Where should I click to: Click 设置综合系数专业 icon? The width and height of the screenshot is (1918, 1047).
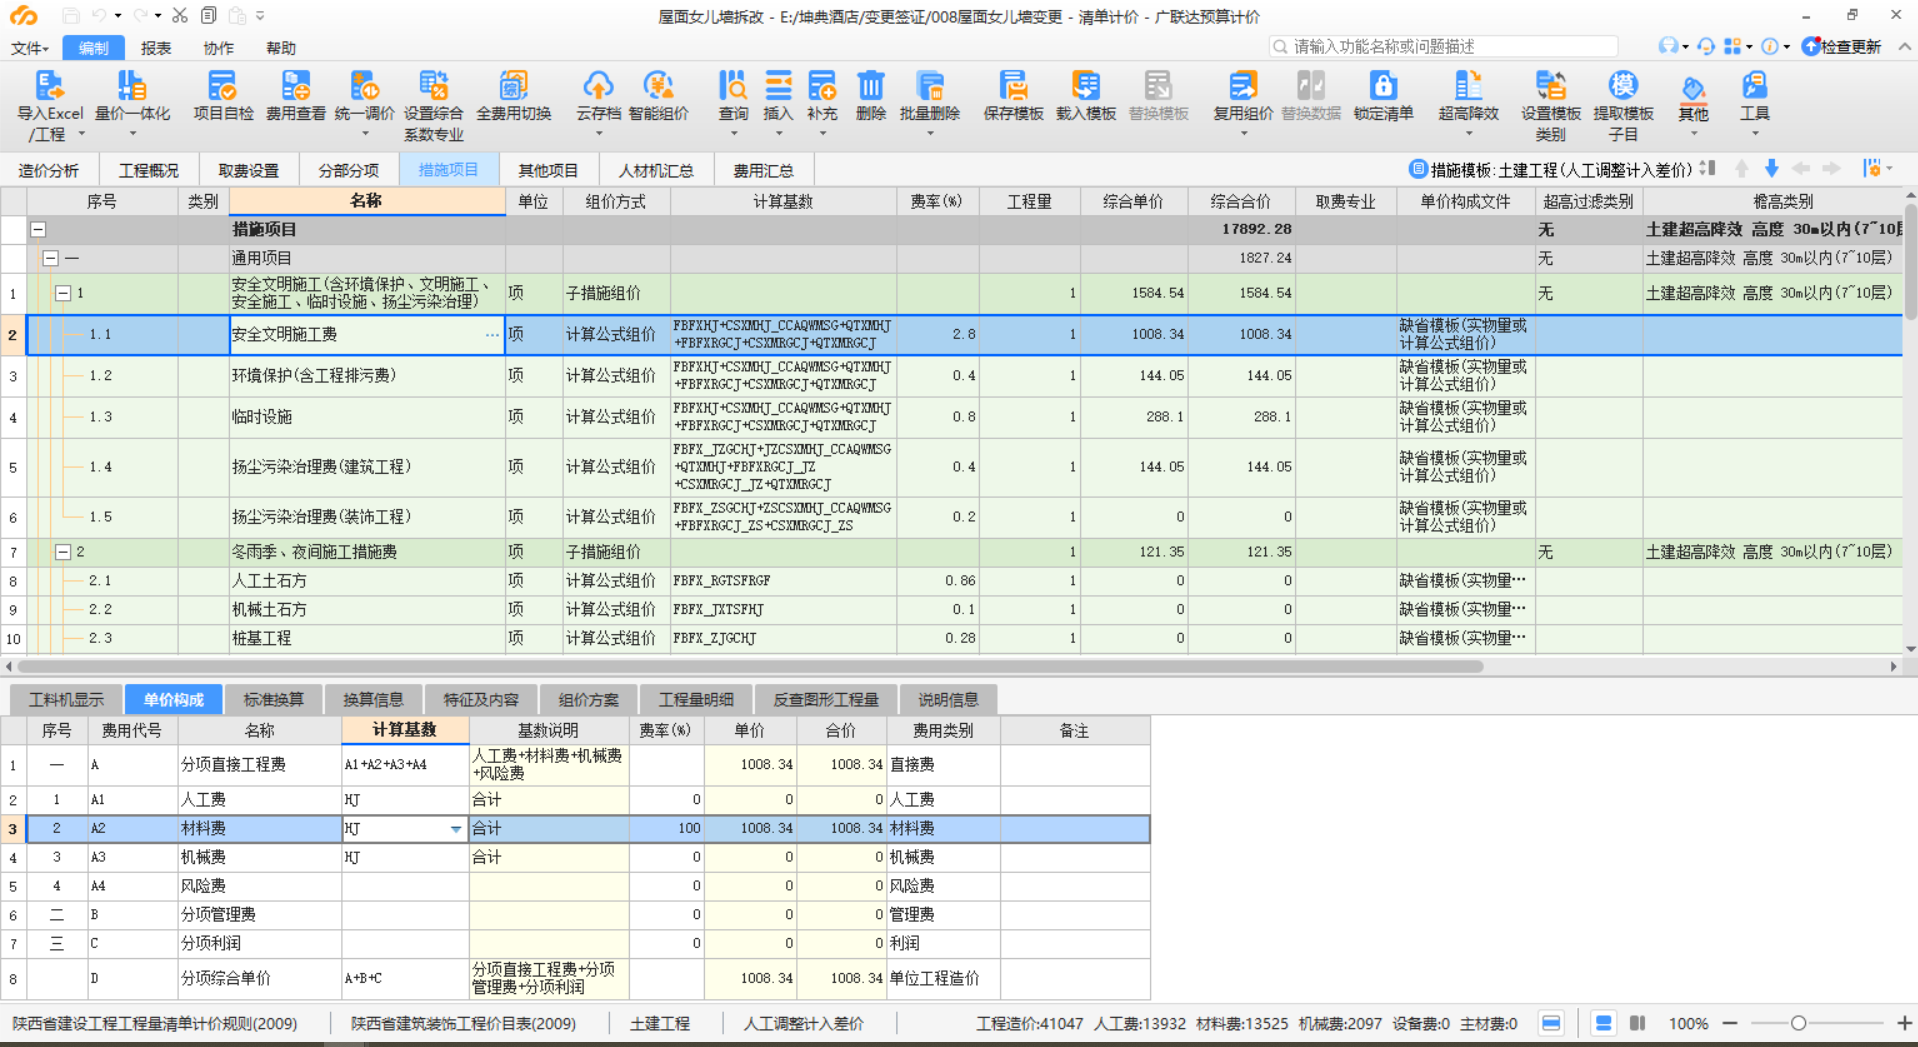pyautogui.click(x=433, y=86)
